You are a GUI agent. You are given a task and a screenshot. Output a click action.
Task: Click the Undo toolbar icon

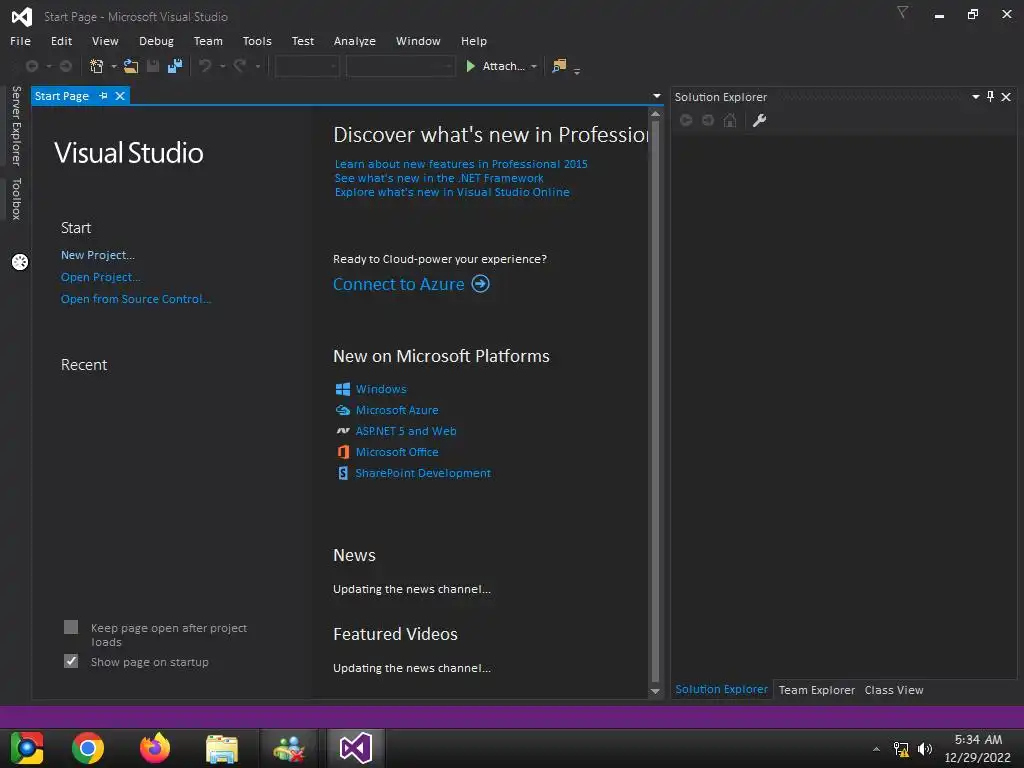click(x=205, y=66)
